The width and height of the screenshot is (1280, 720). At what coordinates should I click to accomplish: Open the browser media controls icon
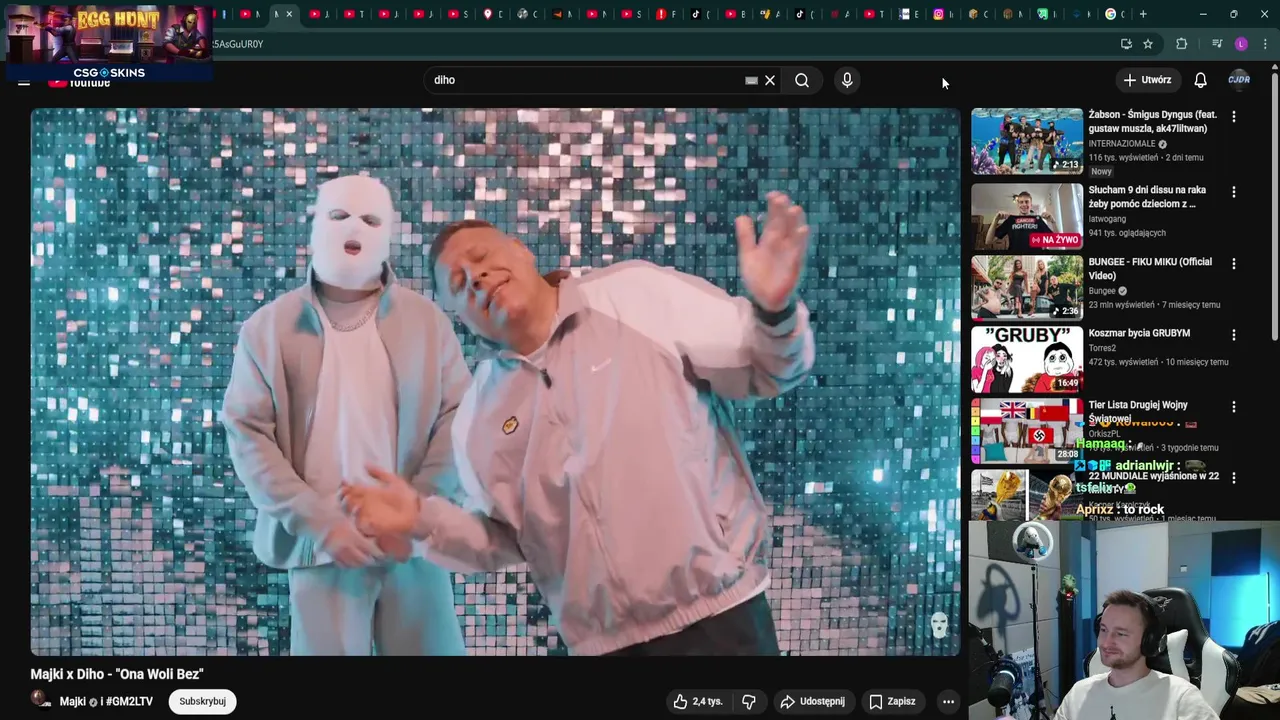coord(1216,44)
